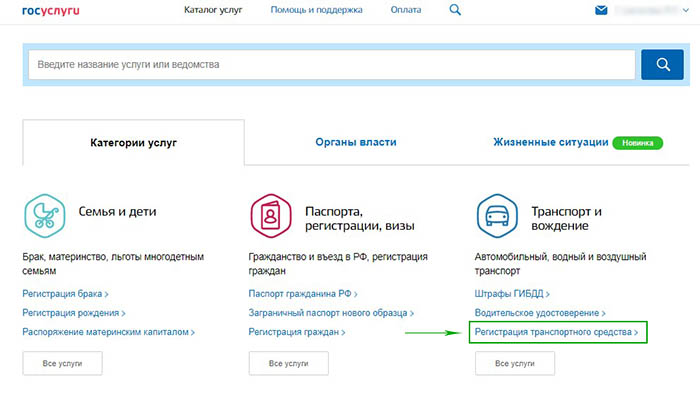
Task: Click the Госуслуги logo
Action: click(x=50, y=10)
